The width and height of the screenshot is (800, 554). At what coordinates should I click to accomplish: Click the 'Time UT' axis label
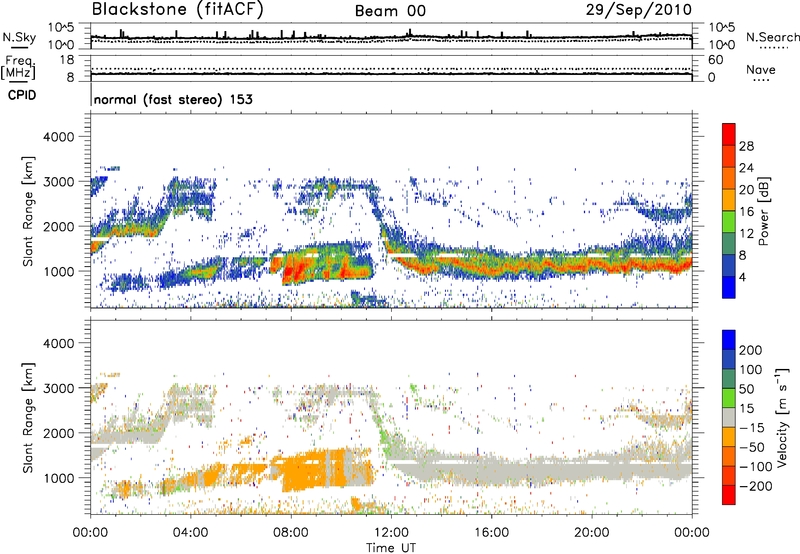391,547
